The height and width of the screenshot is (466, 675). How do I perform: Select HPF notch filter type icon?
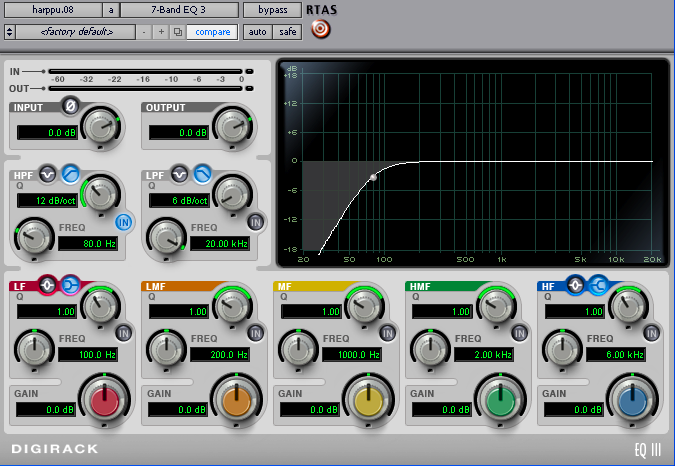pos(48,174)
